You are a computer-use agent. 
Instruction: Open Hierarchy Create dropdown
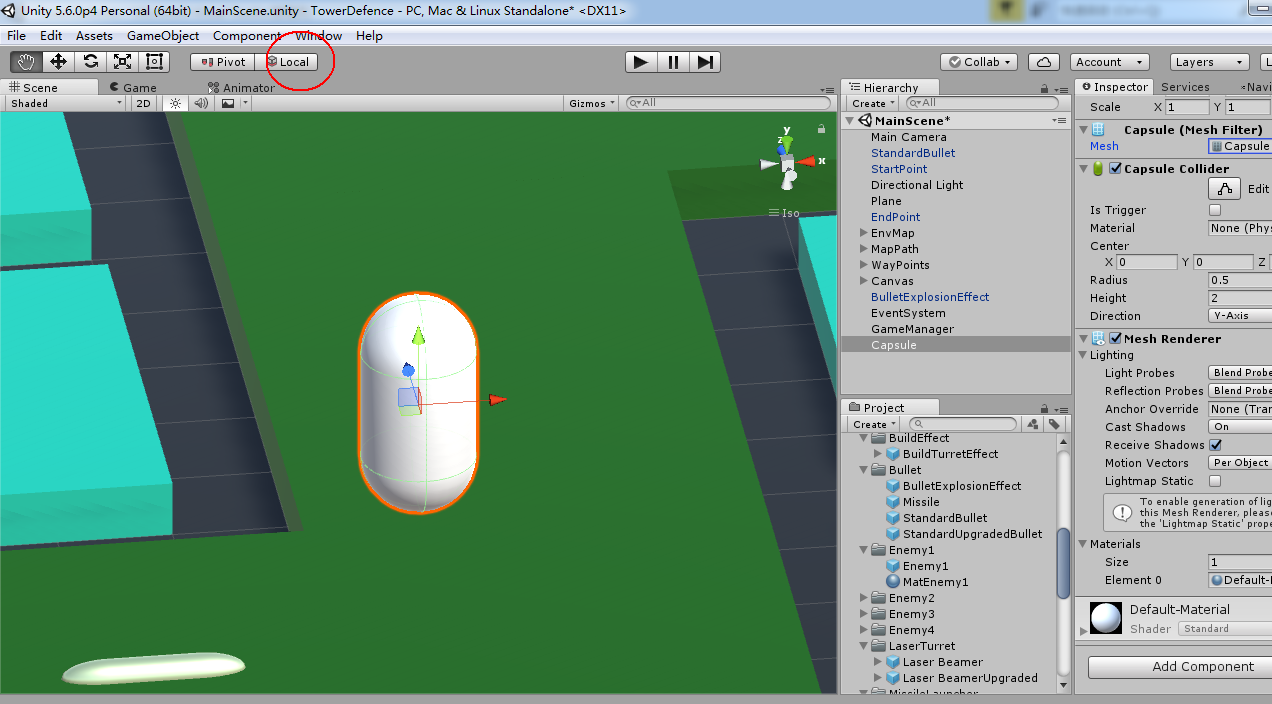pyautogui.click(x=873, y=103)
